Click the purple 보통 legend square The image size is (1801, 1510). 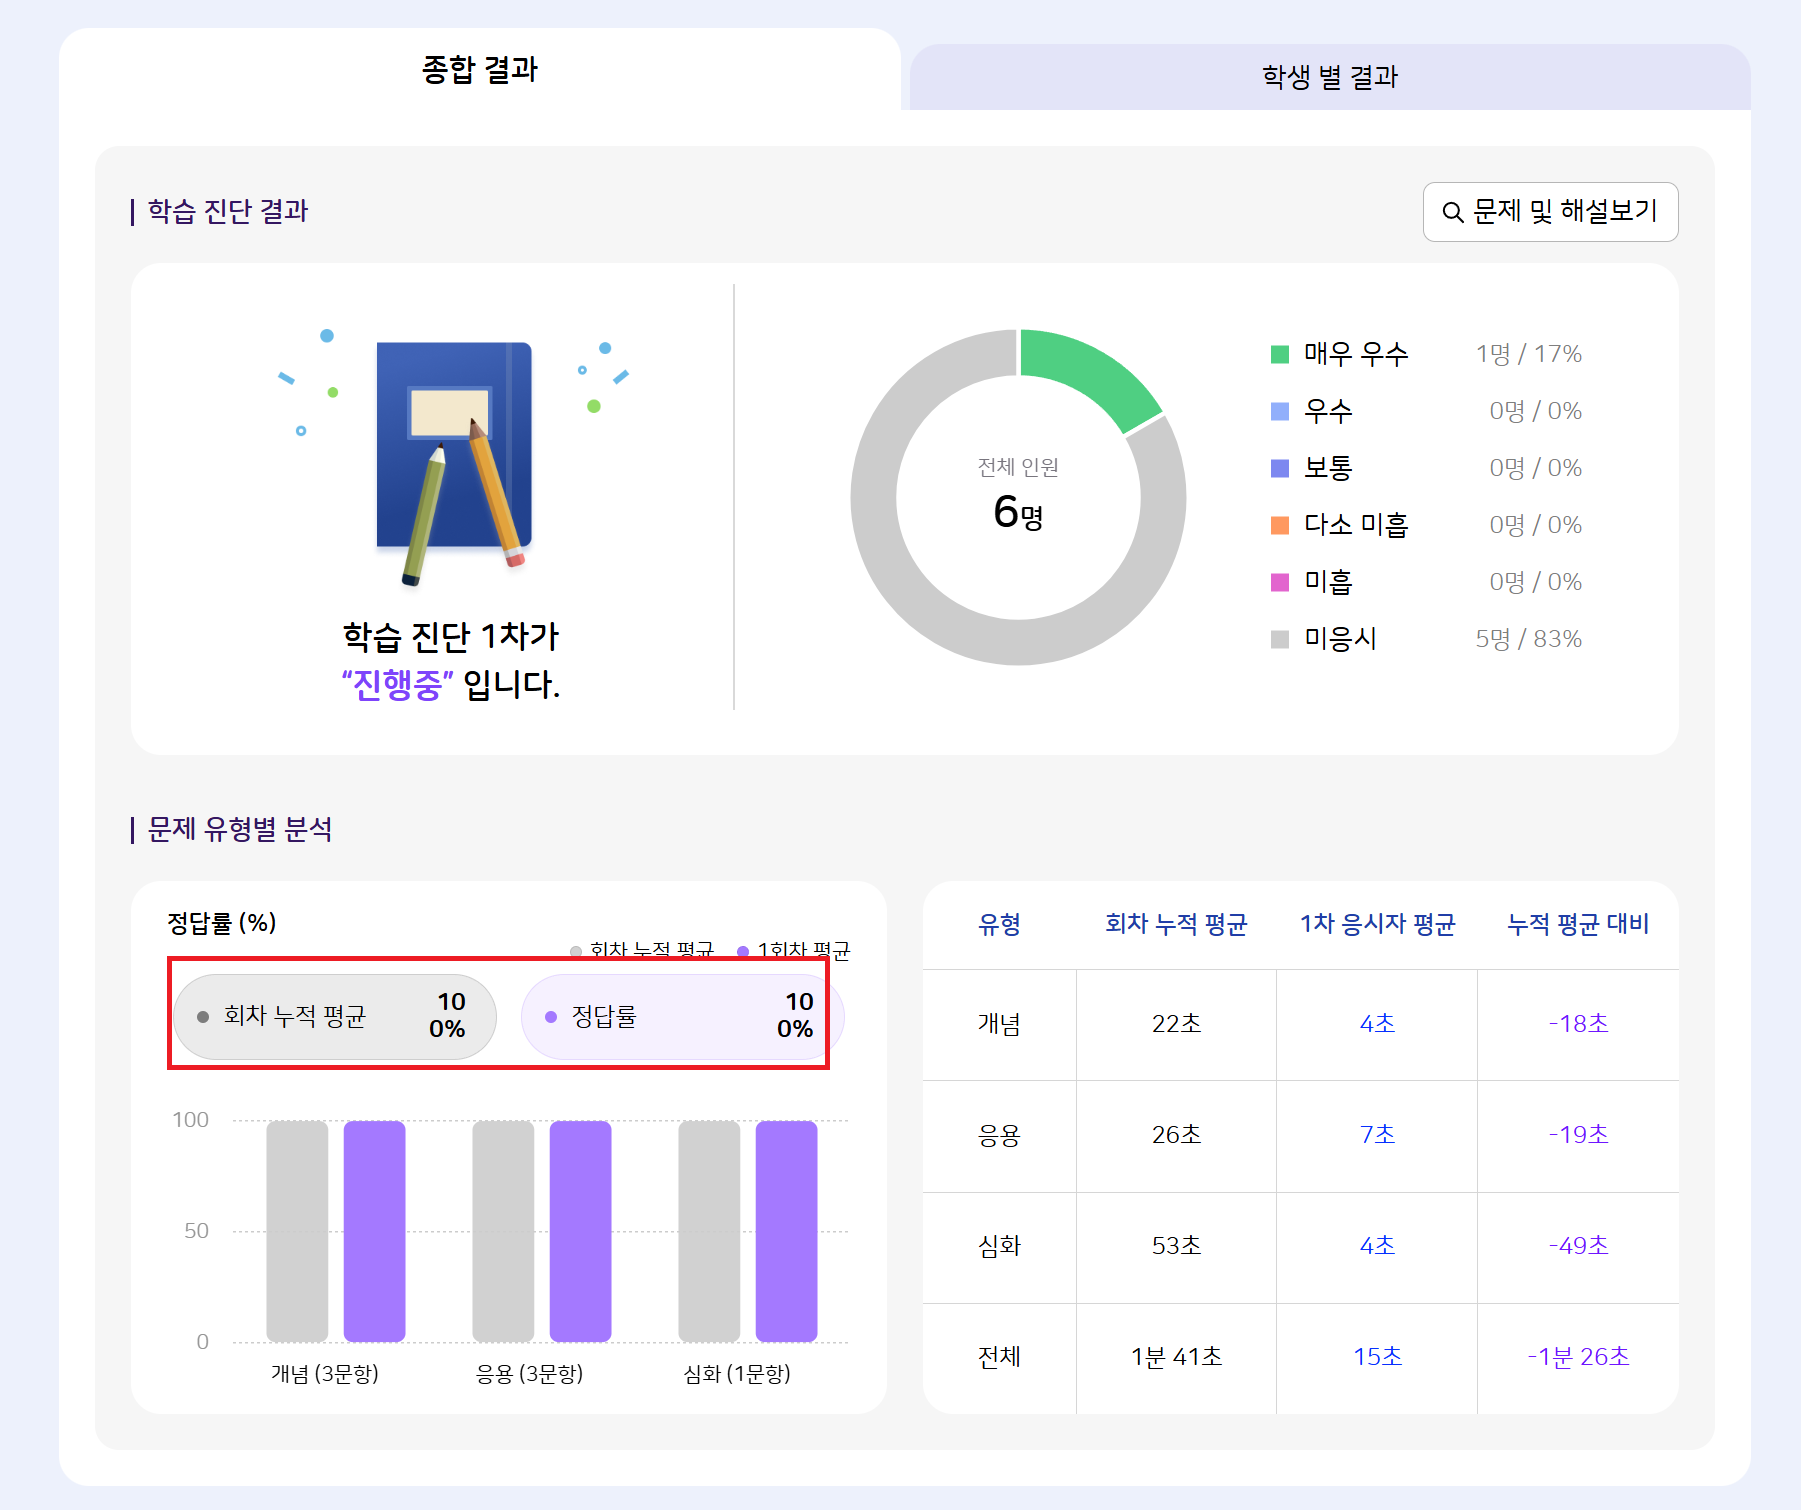tap(1279, 468)
